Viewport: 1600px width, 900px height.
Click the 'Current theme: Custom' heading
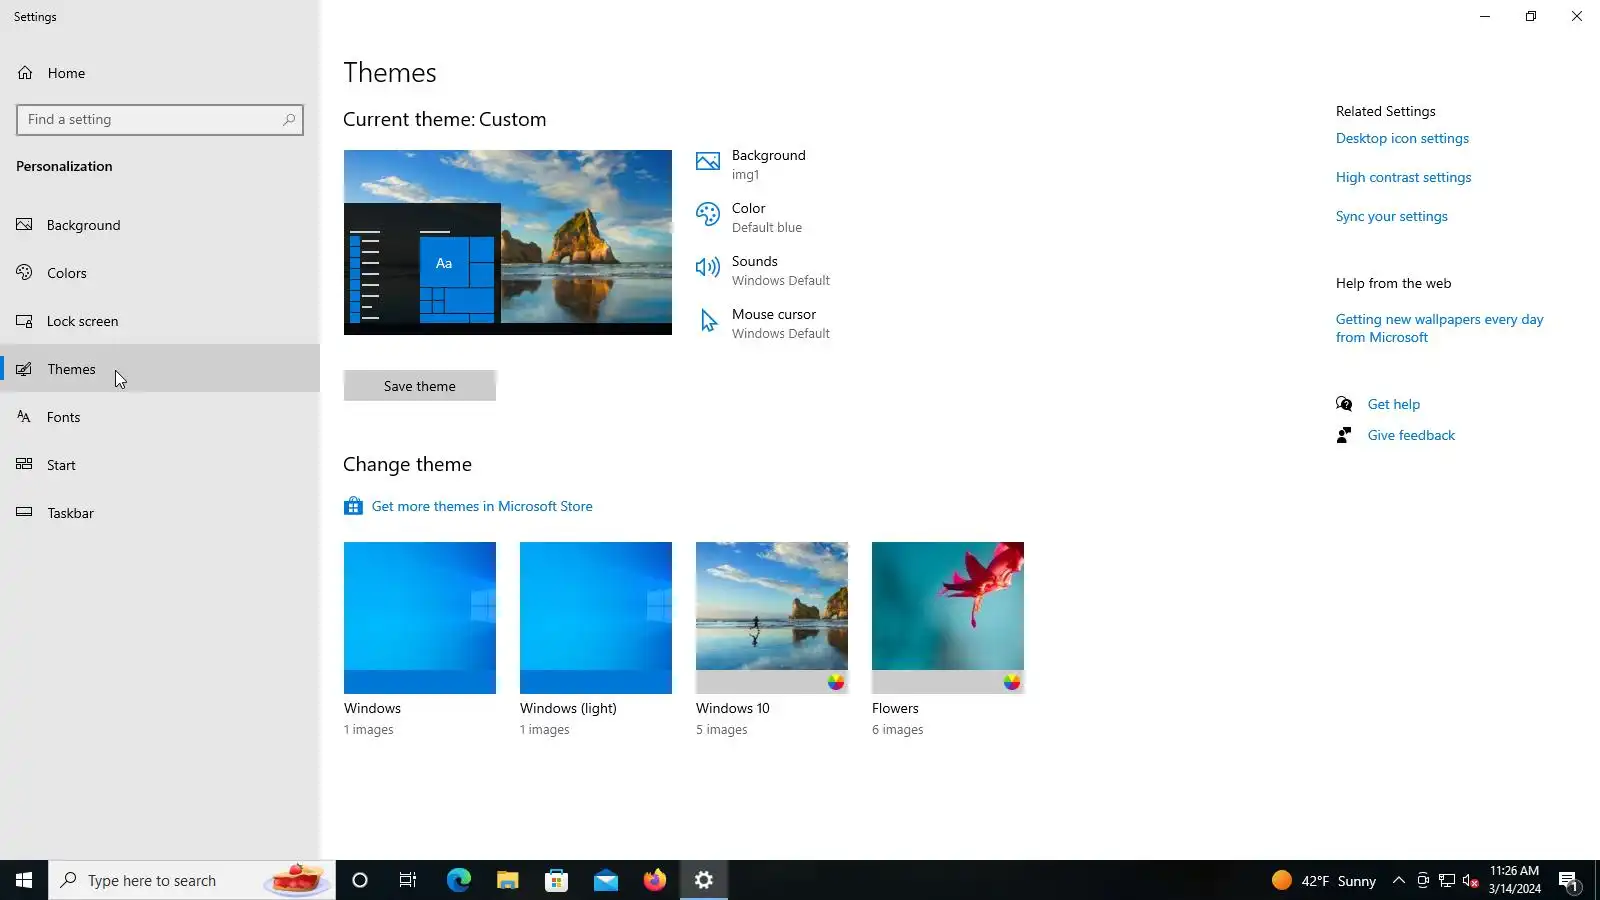tap(445, 119)
